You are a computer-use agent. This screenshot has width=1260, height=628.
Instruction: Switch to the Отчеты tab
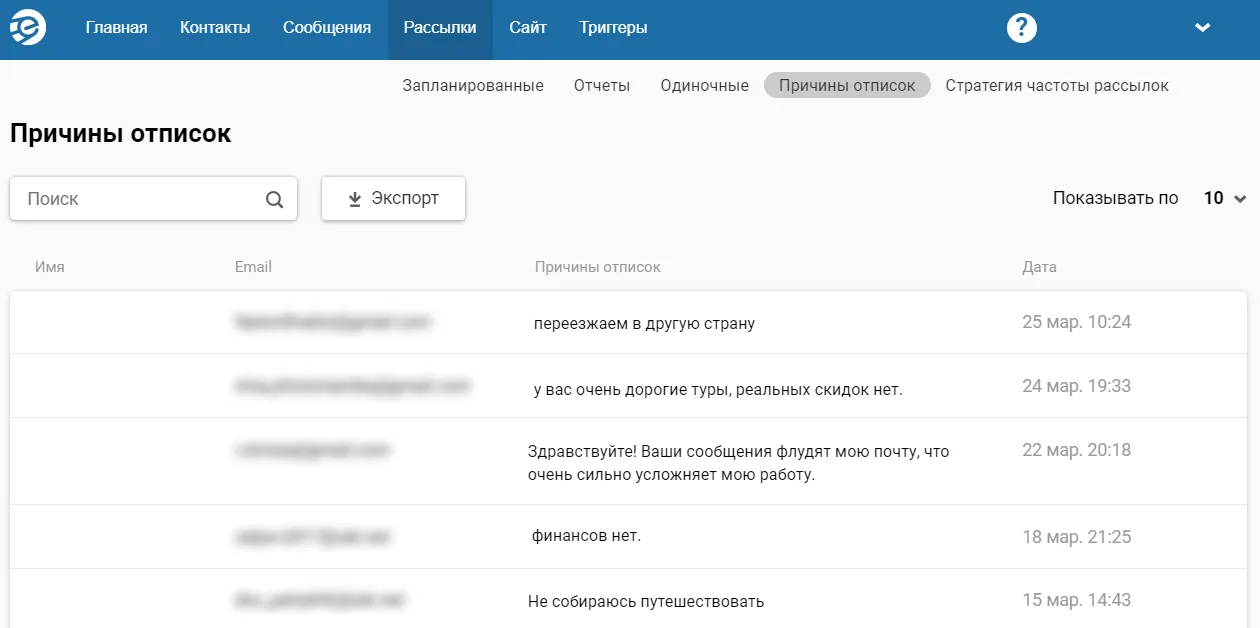(602, 85)
